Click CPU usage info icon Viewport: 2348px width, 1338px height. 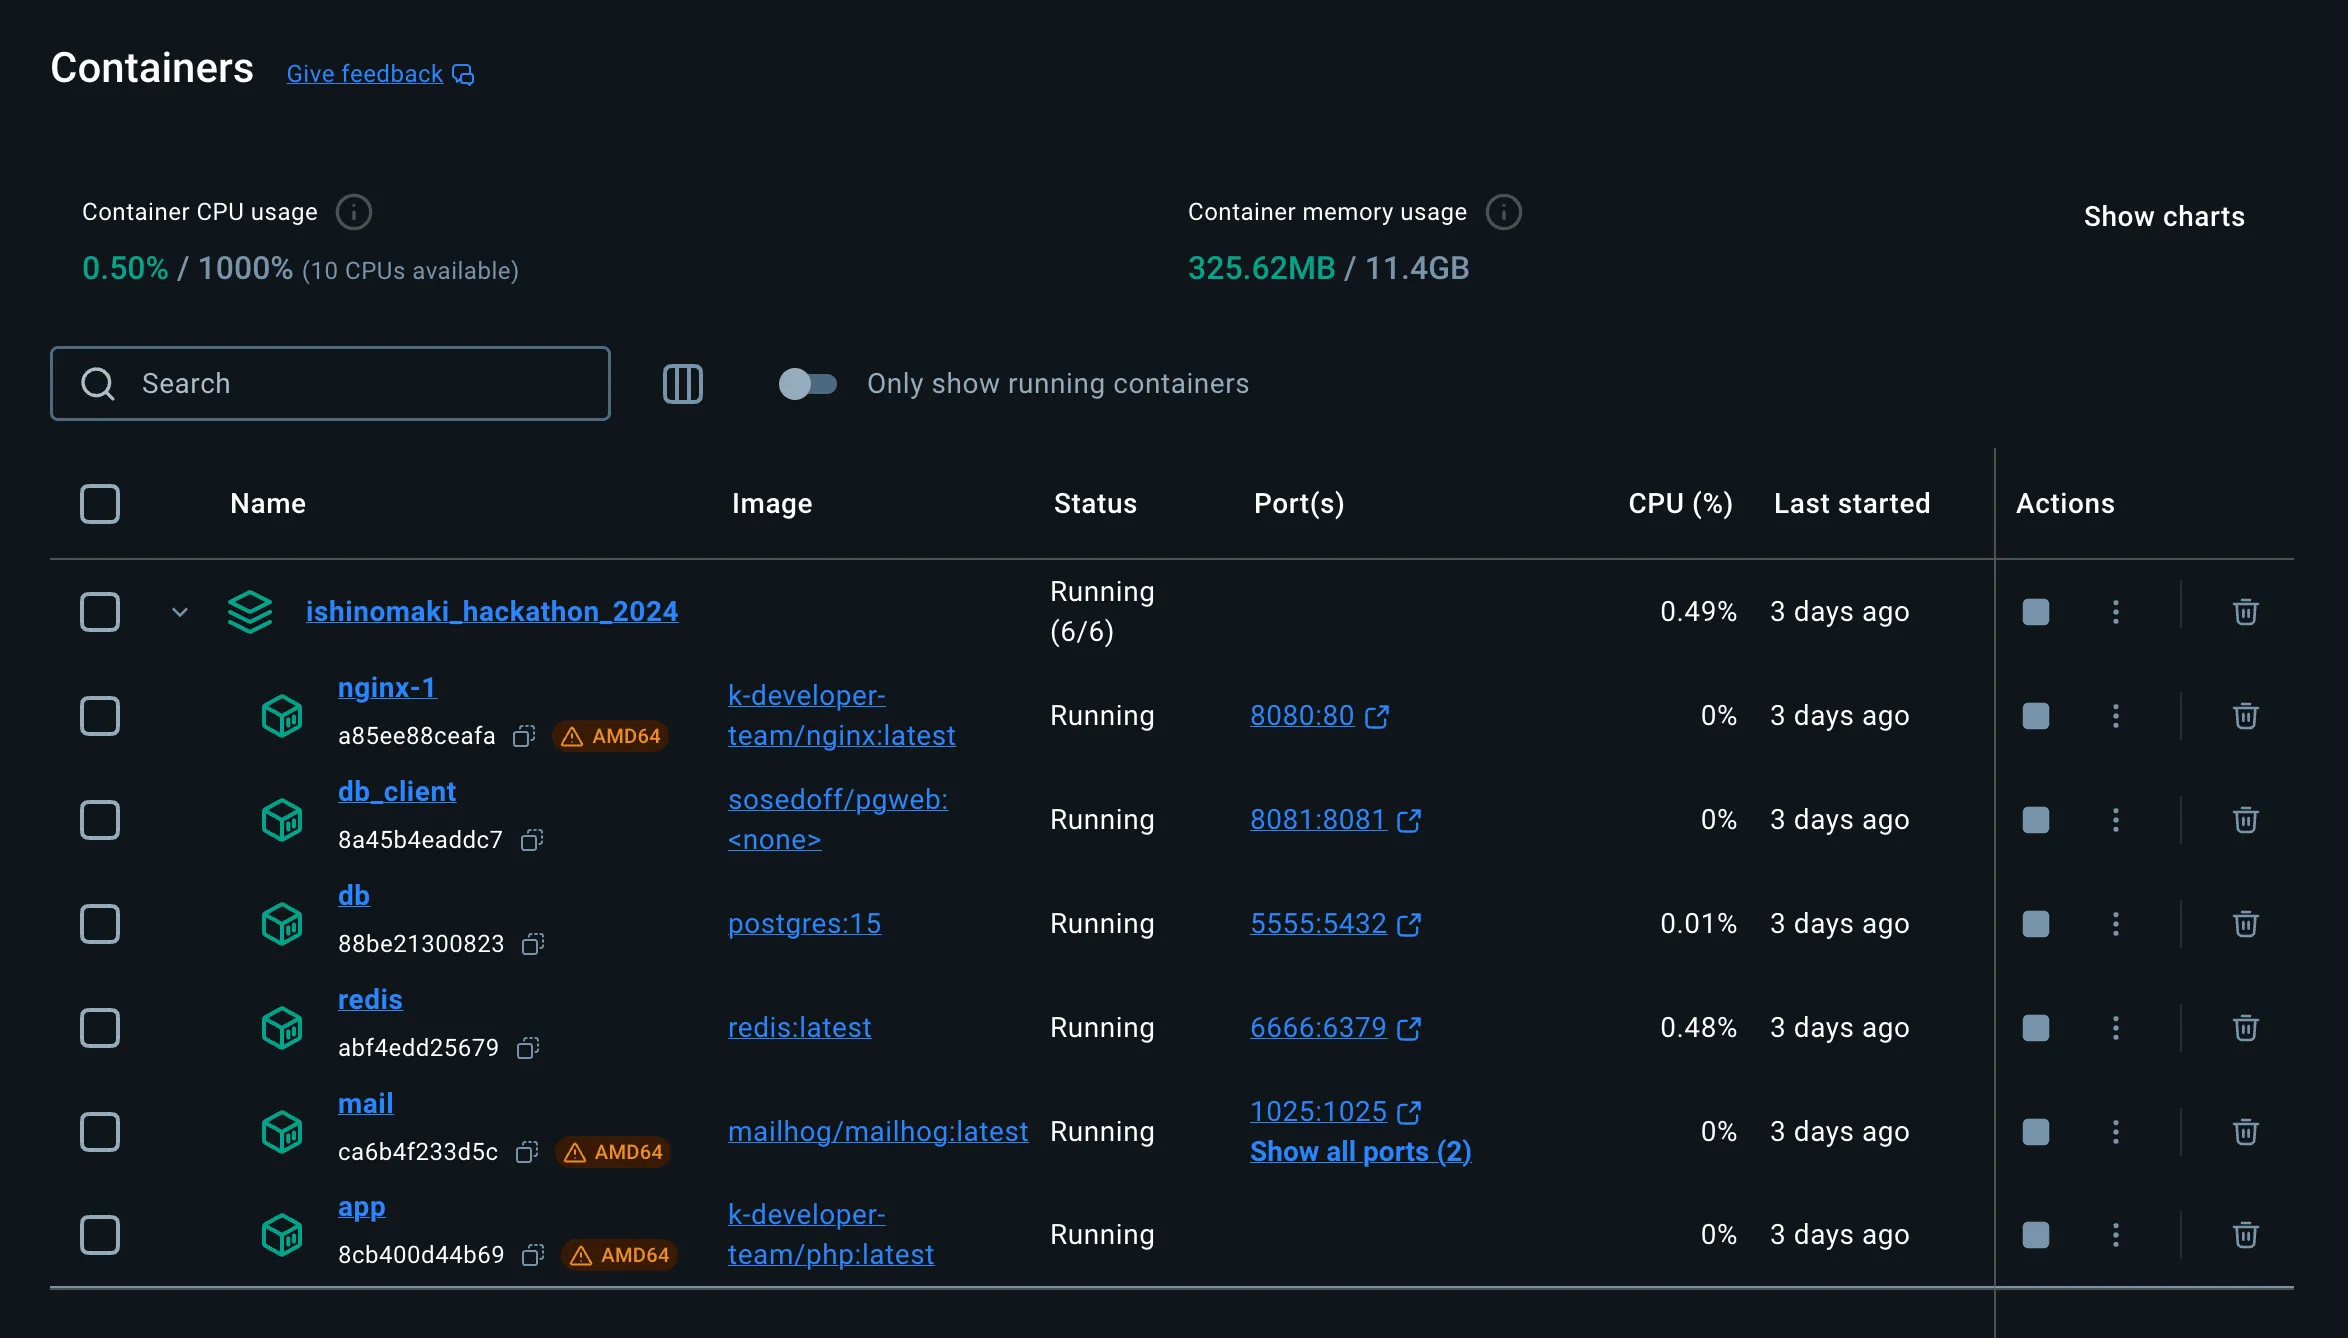pyautogui.click(x=354, y=212)
